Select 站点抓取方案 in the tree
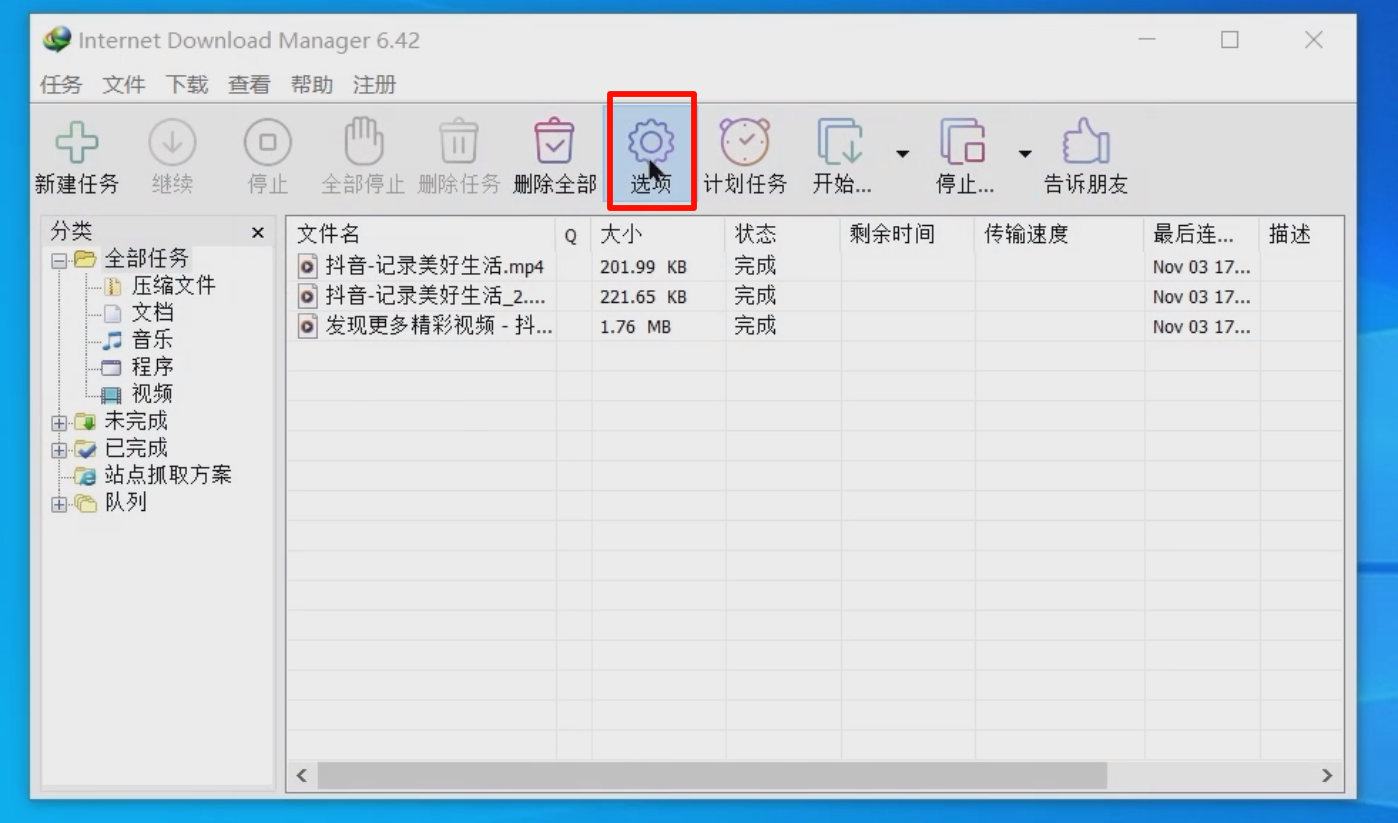Image resolution: width=1398 pixels, height=823 pixels. (x=168, y=474)
